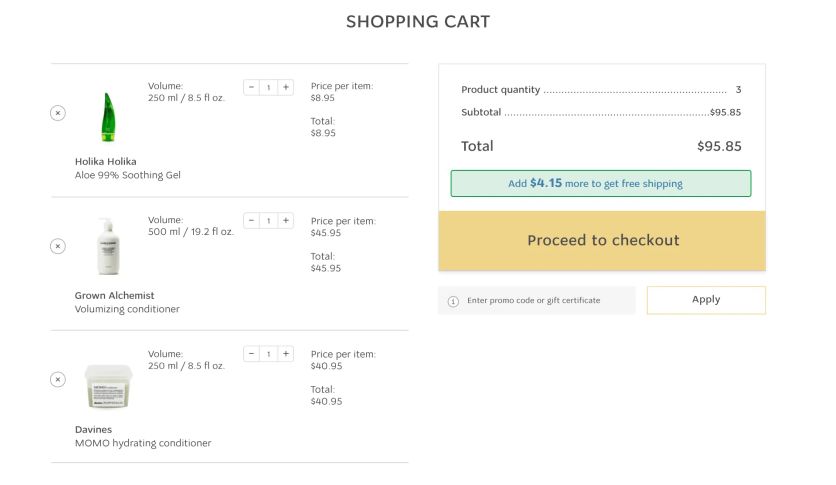Open the Volumizing conditioner product link
Image resolution: width=836 pixels, height=485 pixels.
coord(127,310)
